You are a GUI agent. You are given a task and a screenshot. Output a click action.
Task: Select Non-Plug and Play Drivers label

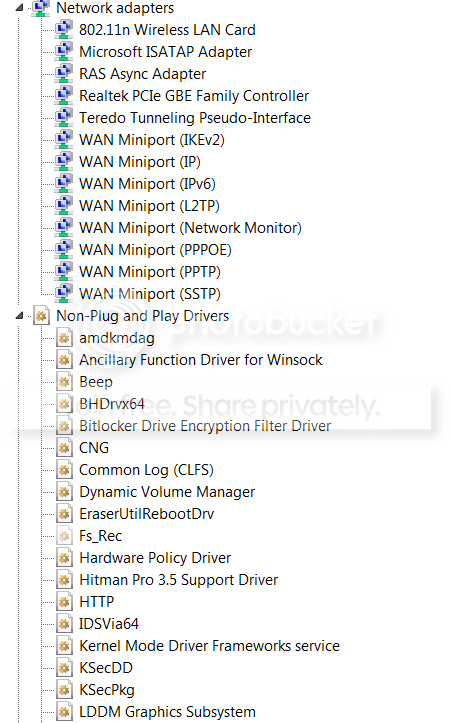(143, 316)
